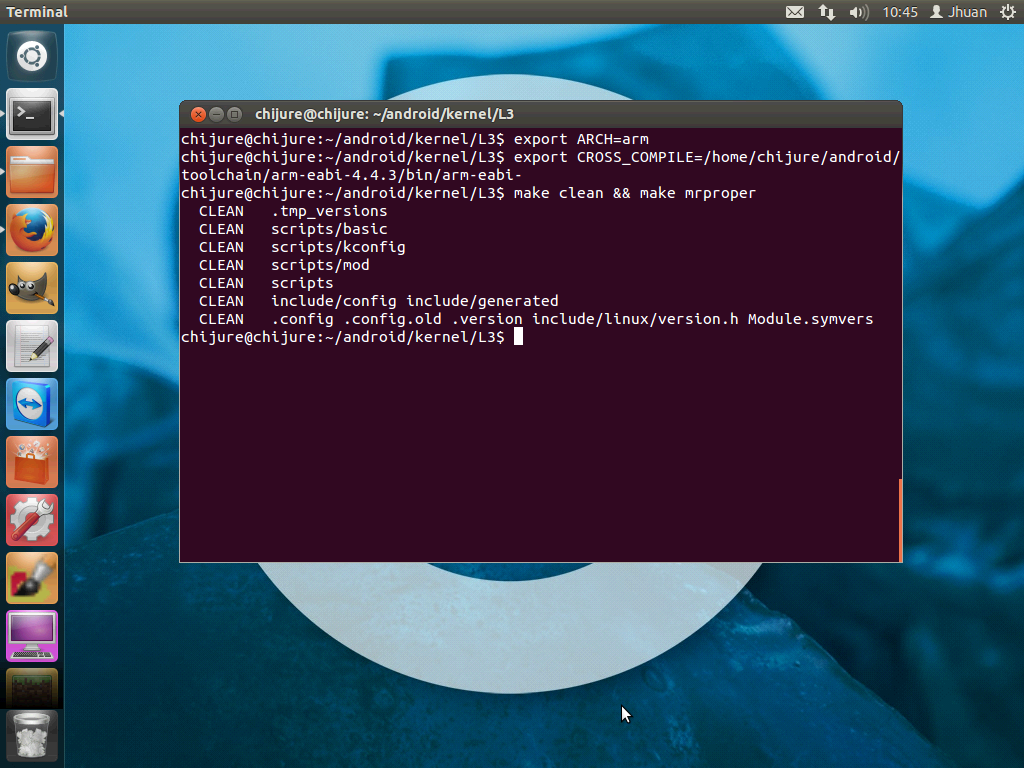Image resolution: width=1024 pixels, height=768 pixels.
Task: Open the messaging envelope menu
Action: pyautogui.click(x=795, y=11)
